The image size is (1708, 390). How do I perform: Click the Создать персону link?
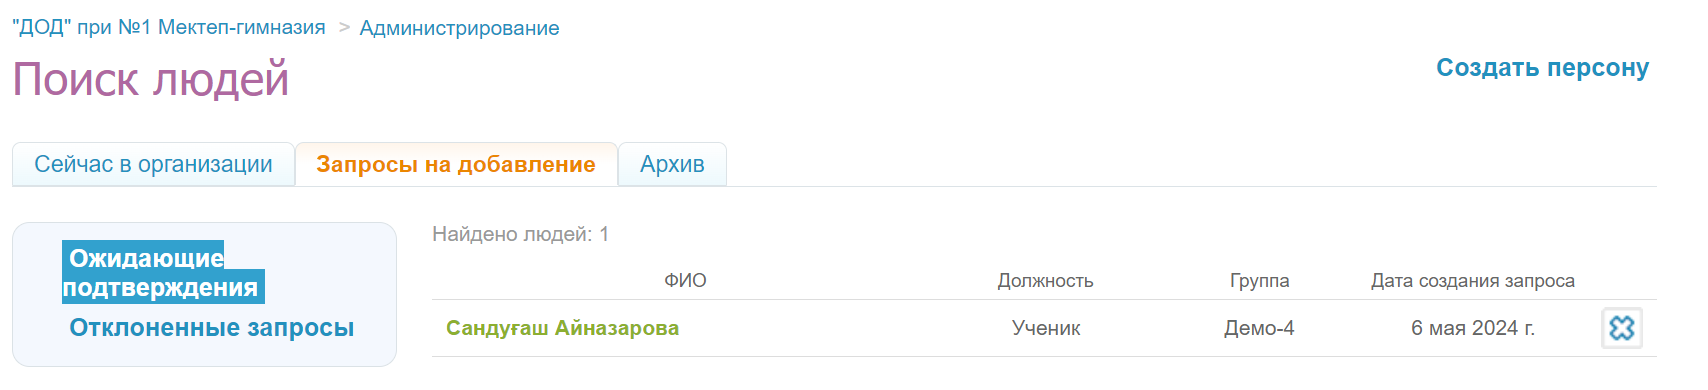pyautogui.click(x=1542, y=68)
